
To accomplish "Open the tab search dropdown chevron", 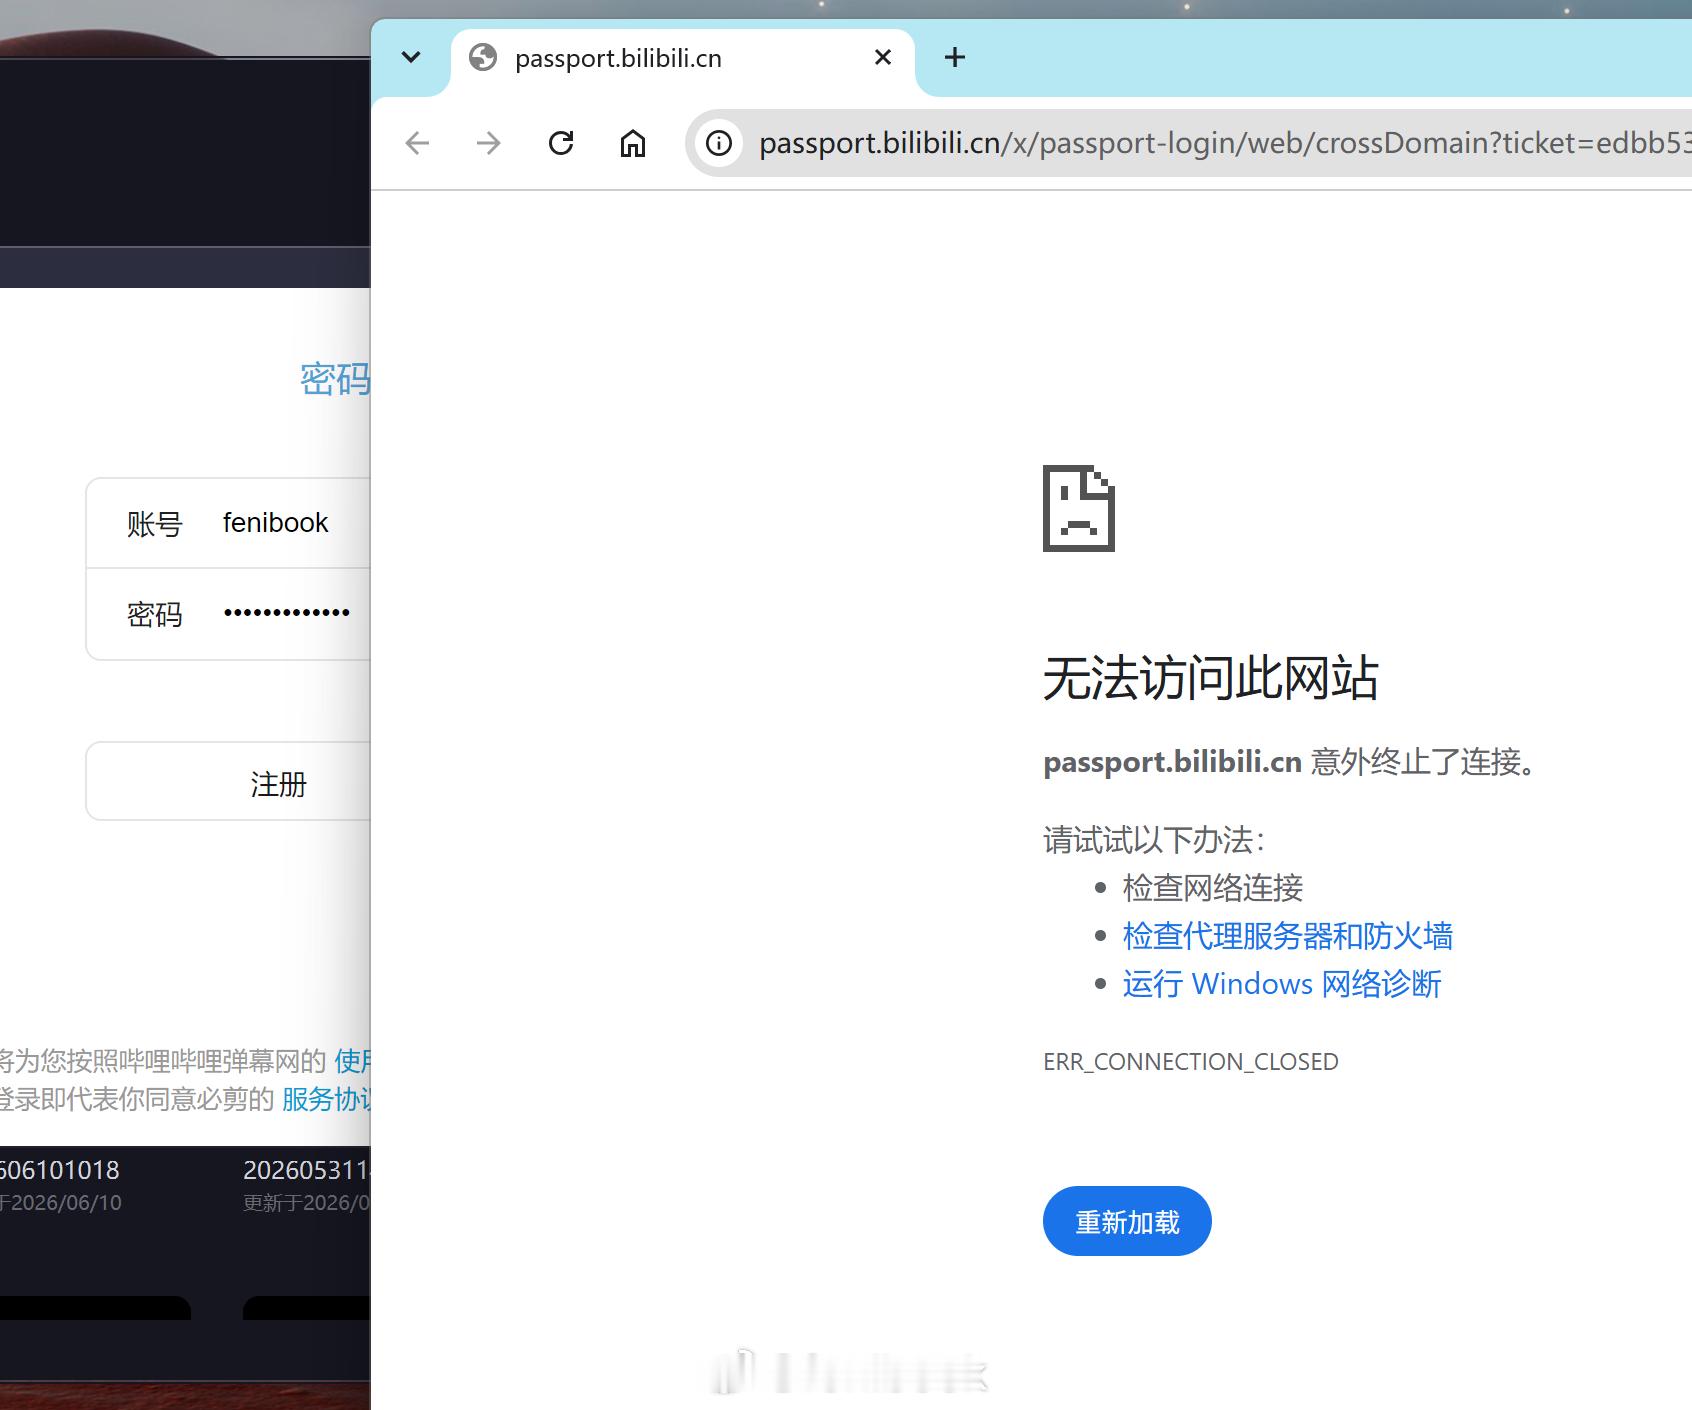I will [x=411, y=57].
